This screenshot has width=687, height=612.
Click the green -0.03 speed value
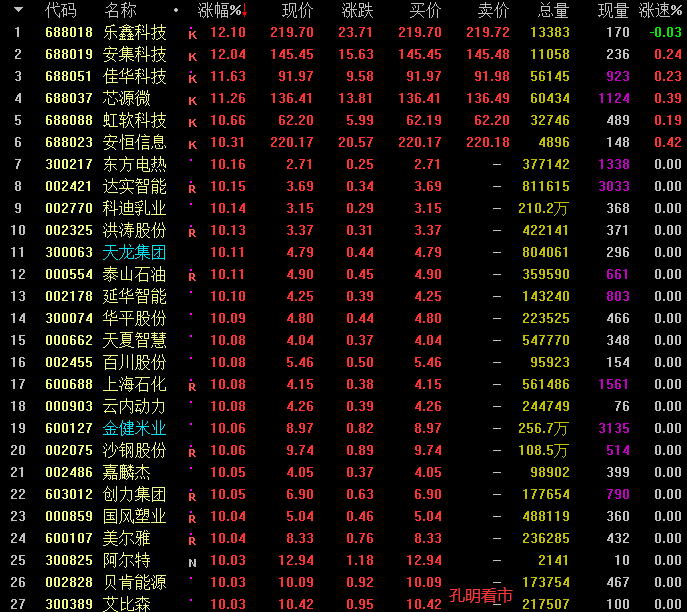tap(665, 32)
